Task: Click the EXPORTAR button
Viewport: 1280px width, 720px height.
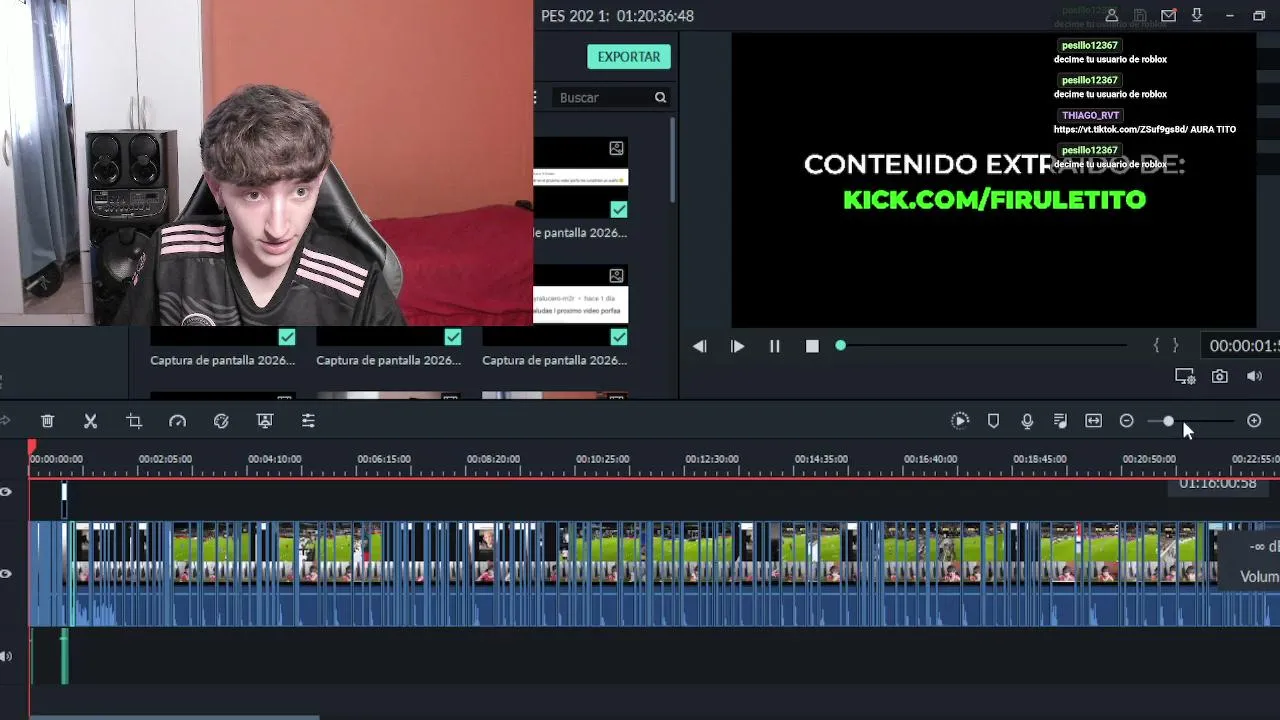Action: (629, 57)
